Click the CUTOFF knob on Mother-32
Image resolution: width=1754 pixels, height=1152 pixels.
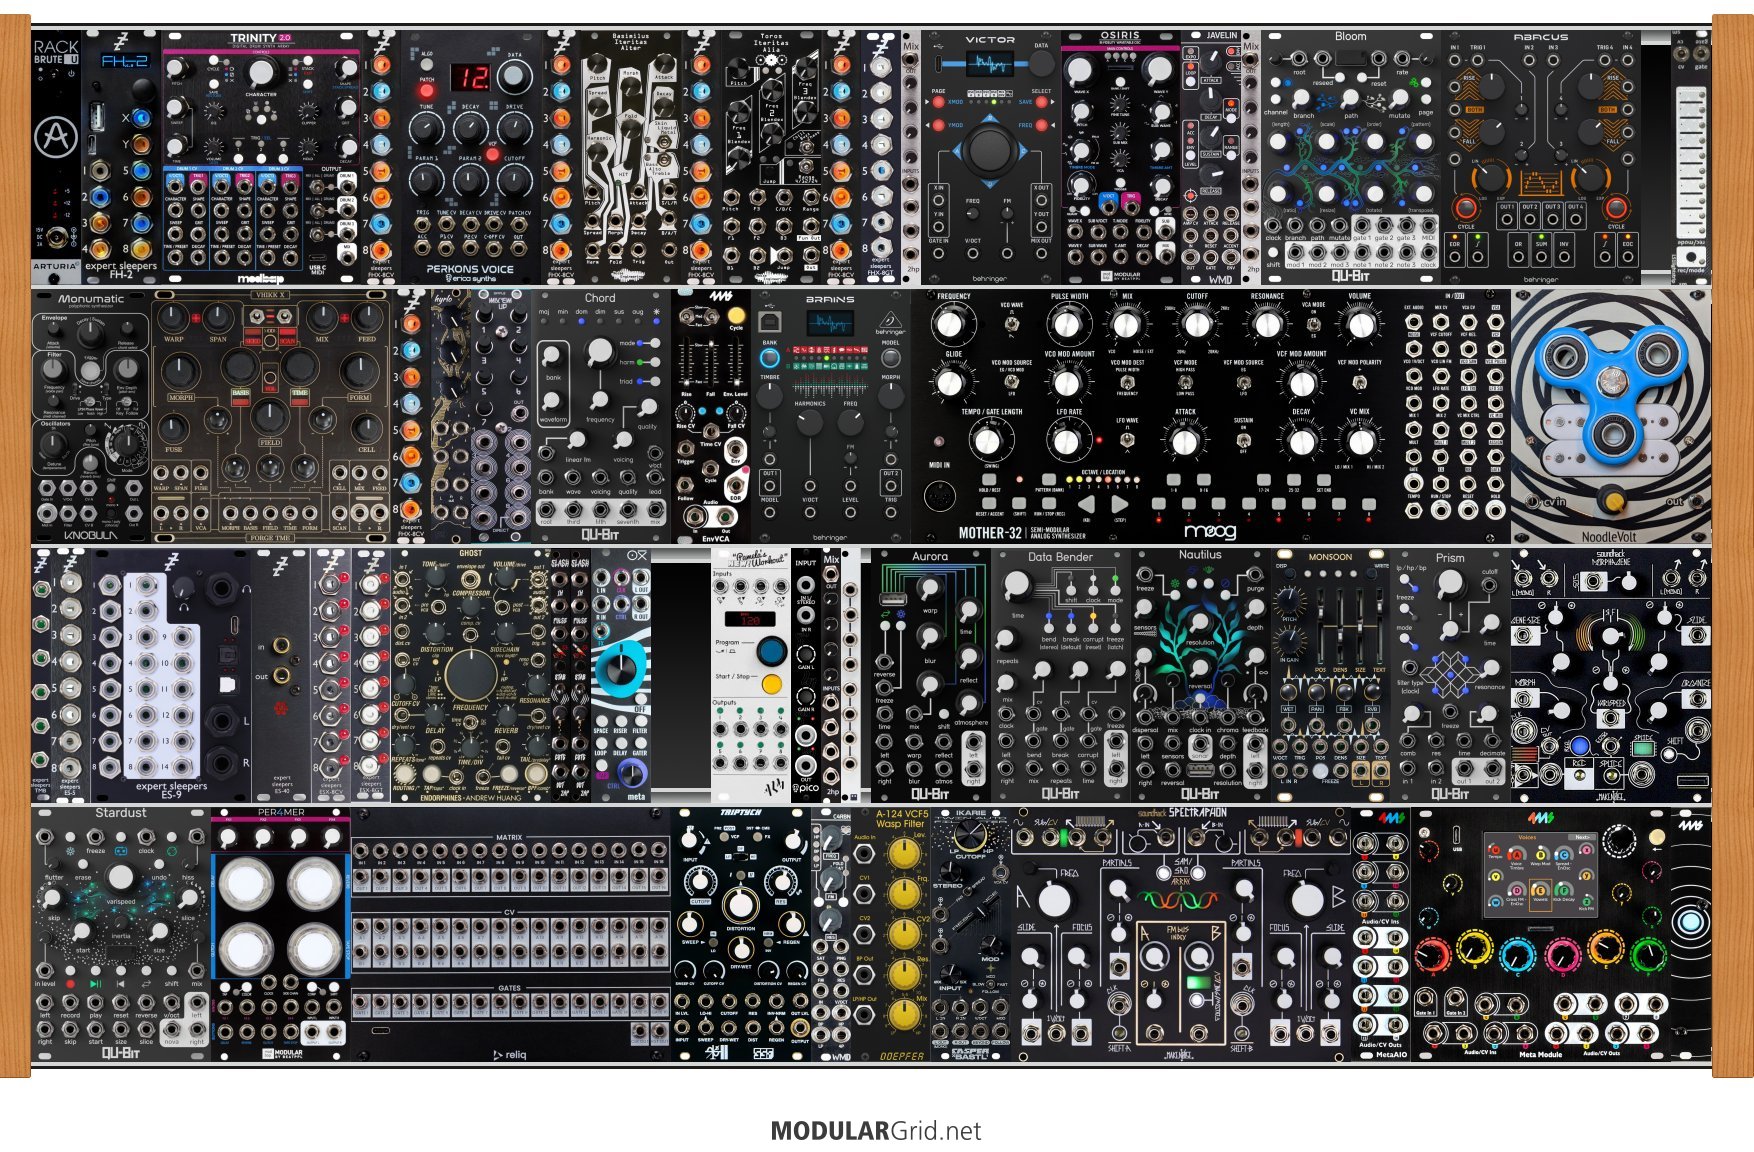tap(1196, 324)
